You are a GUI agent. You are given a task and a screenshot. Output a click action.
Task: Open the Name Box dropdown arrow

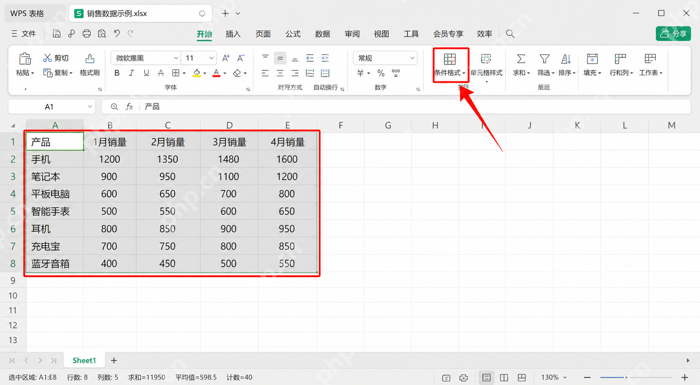tap(90, 107)
